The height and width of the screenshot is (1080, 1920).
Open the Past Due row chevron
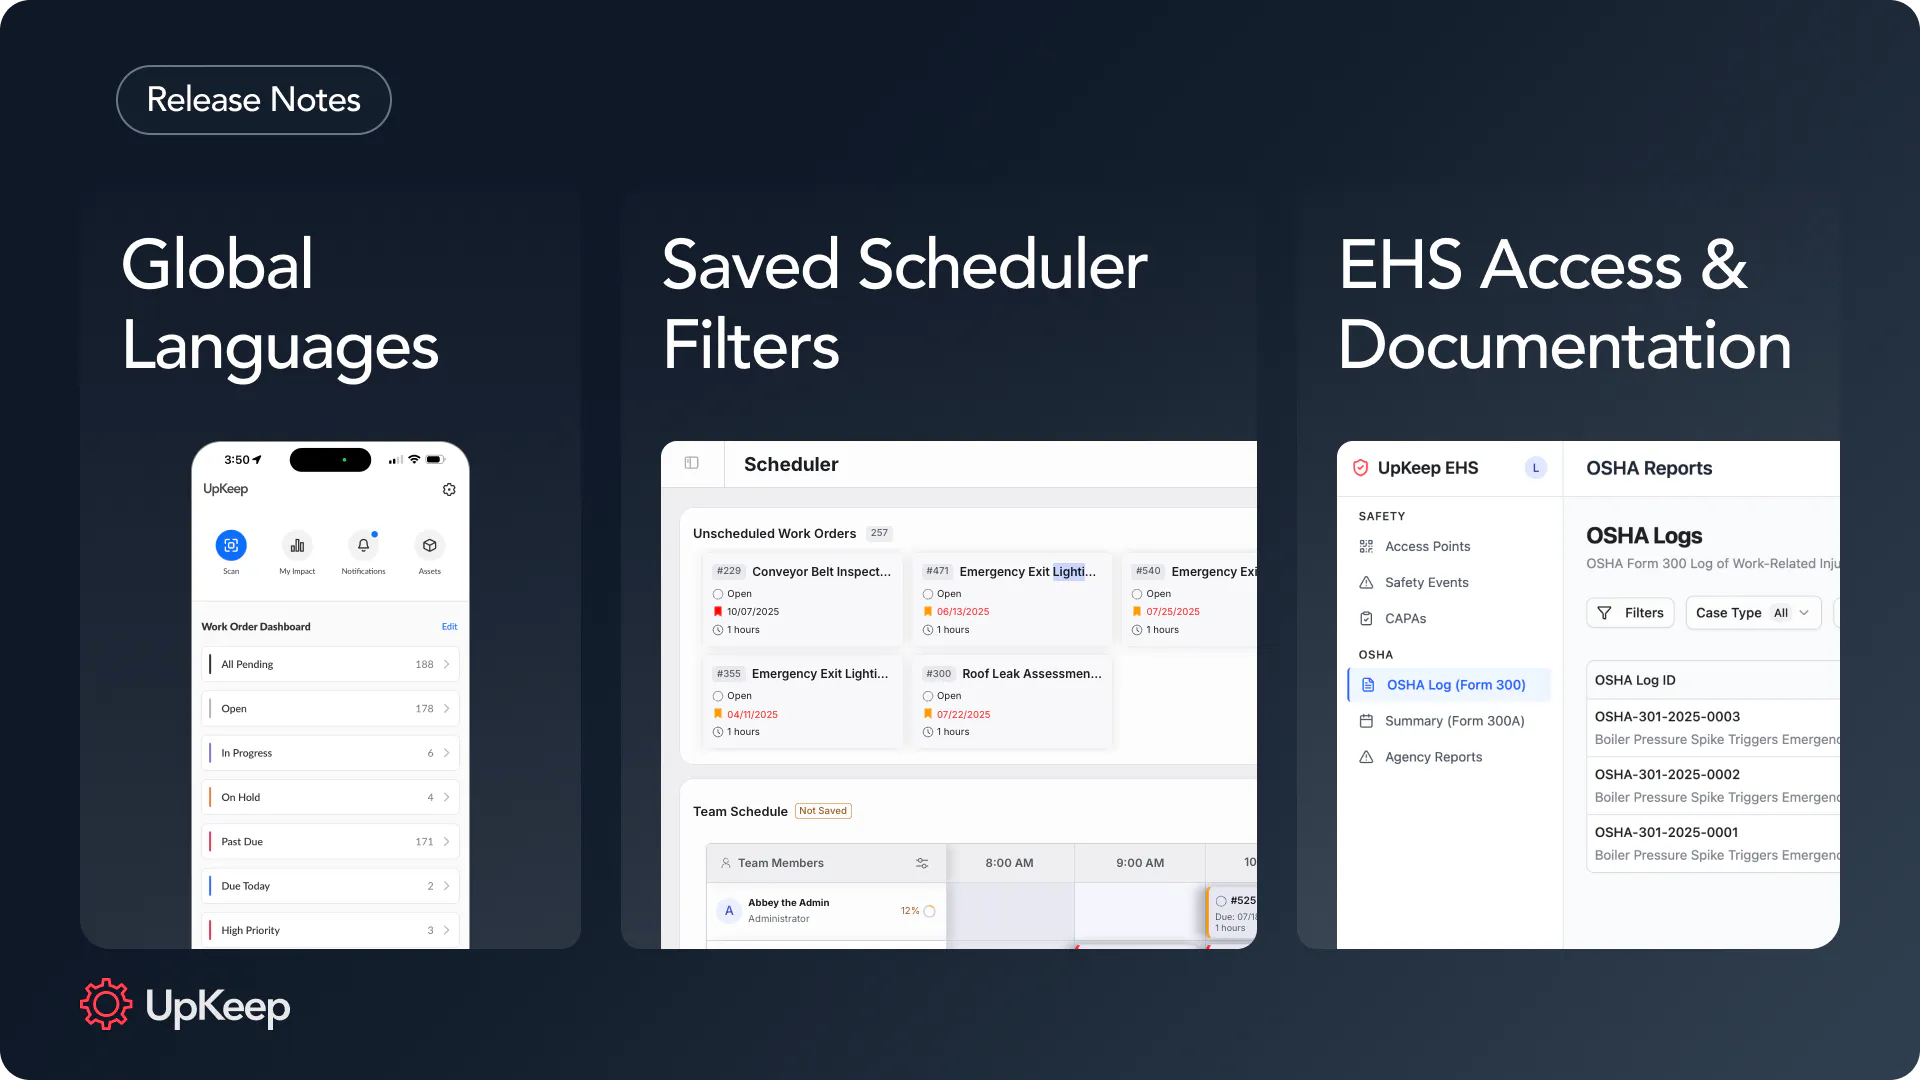(446, 842)
